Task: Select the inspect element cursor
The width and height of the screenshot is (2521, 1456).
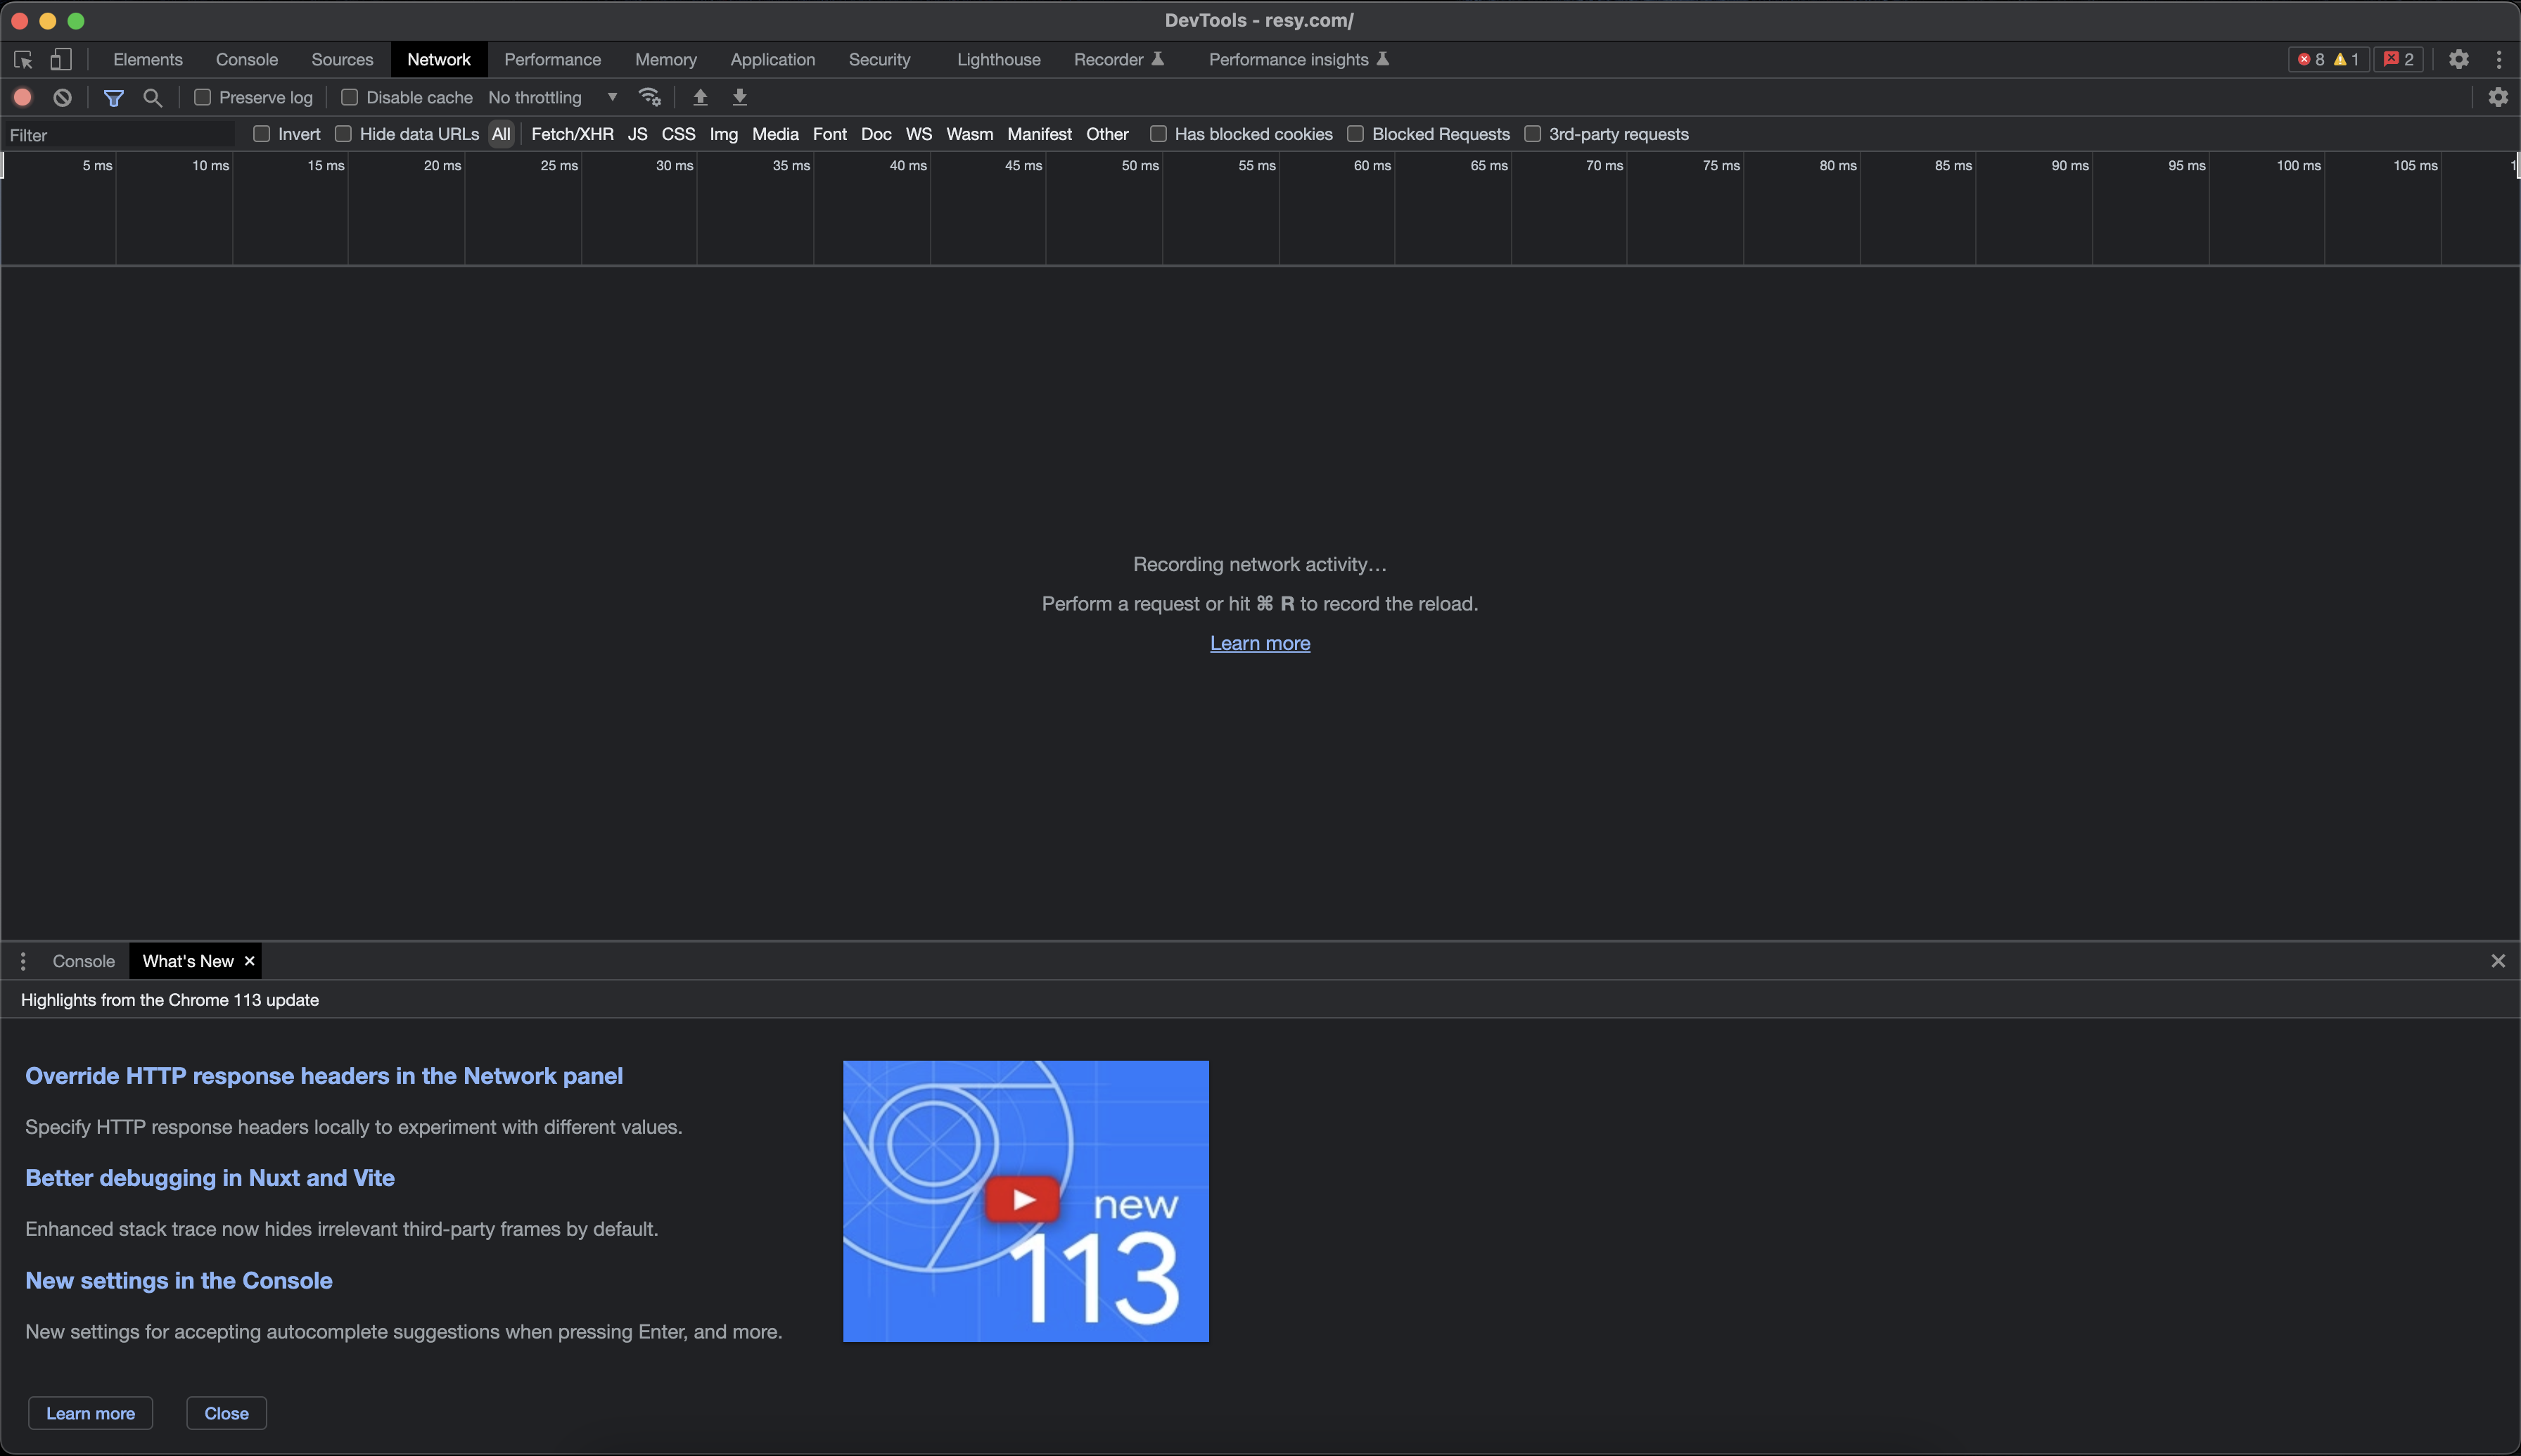Action: (x=22, y=59)
